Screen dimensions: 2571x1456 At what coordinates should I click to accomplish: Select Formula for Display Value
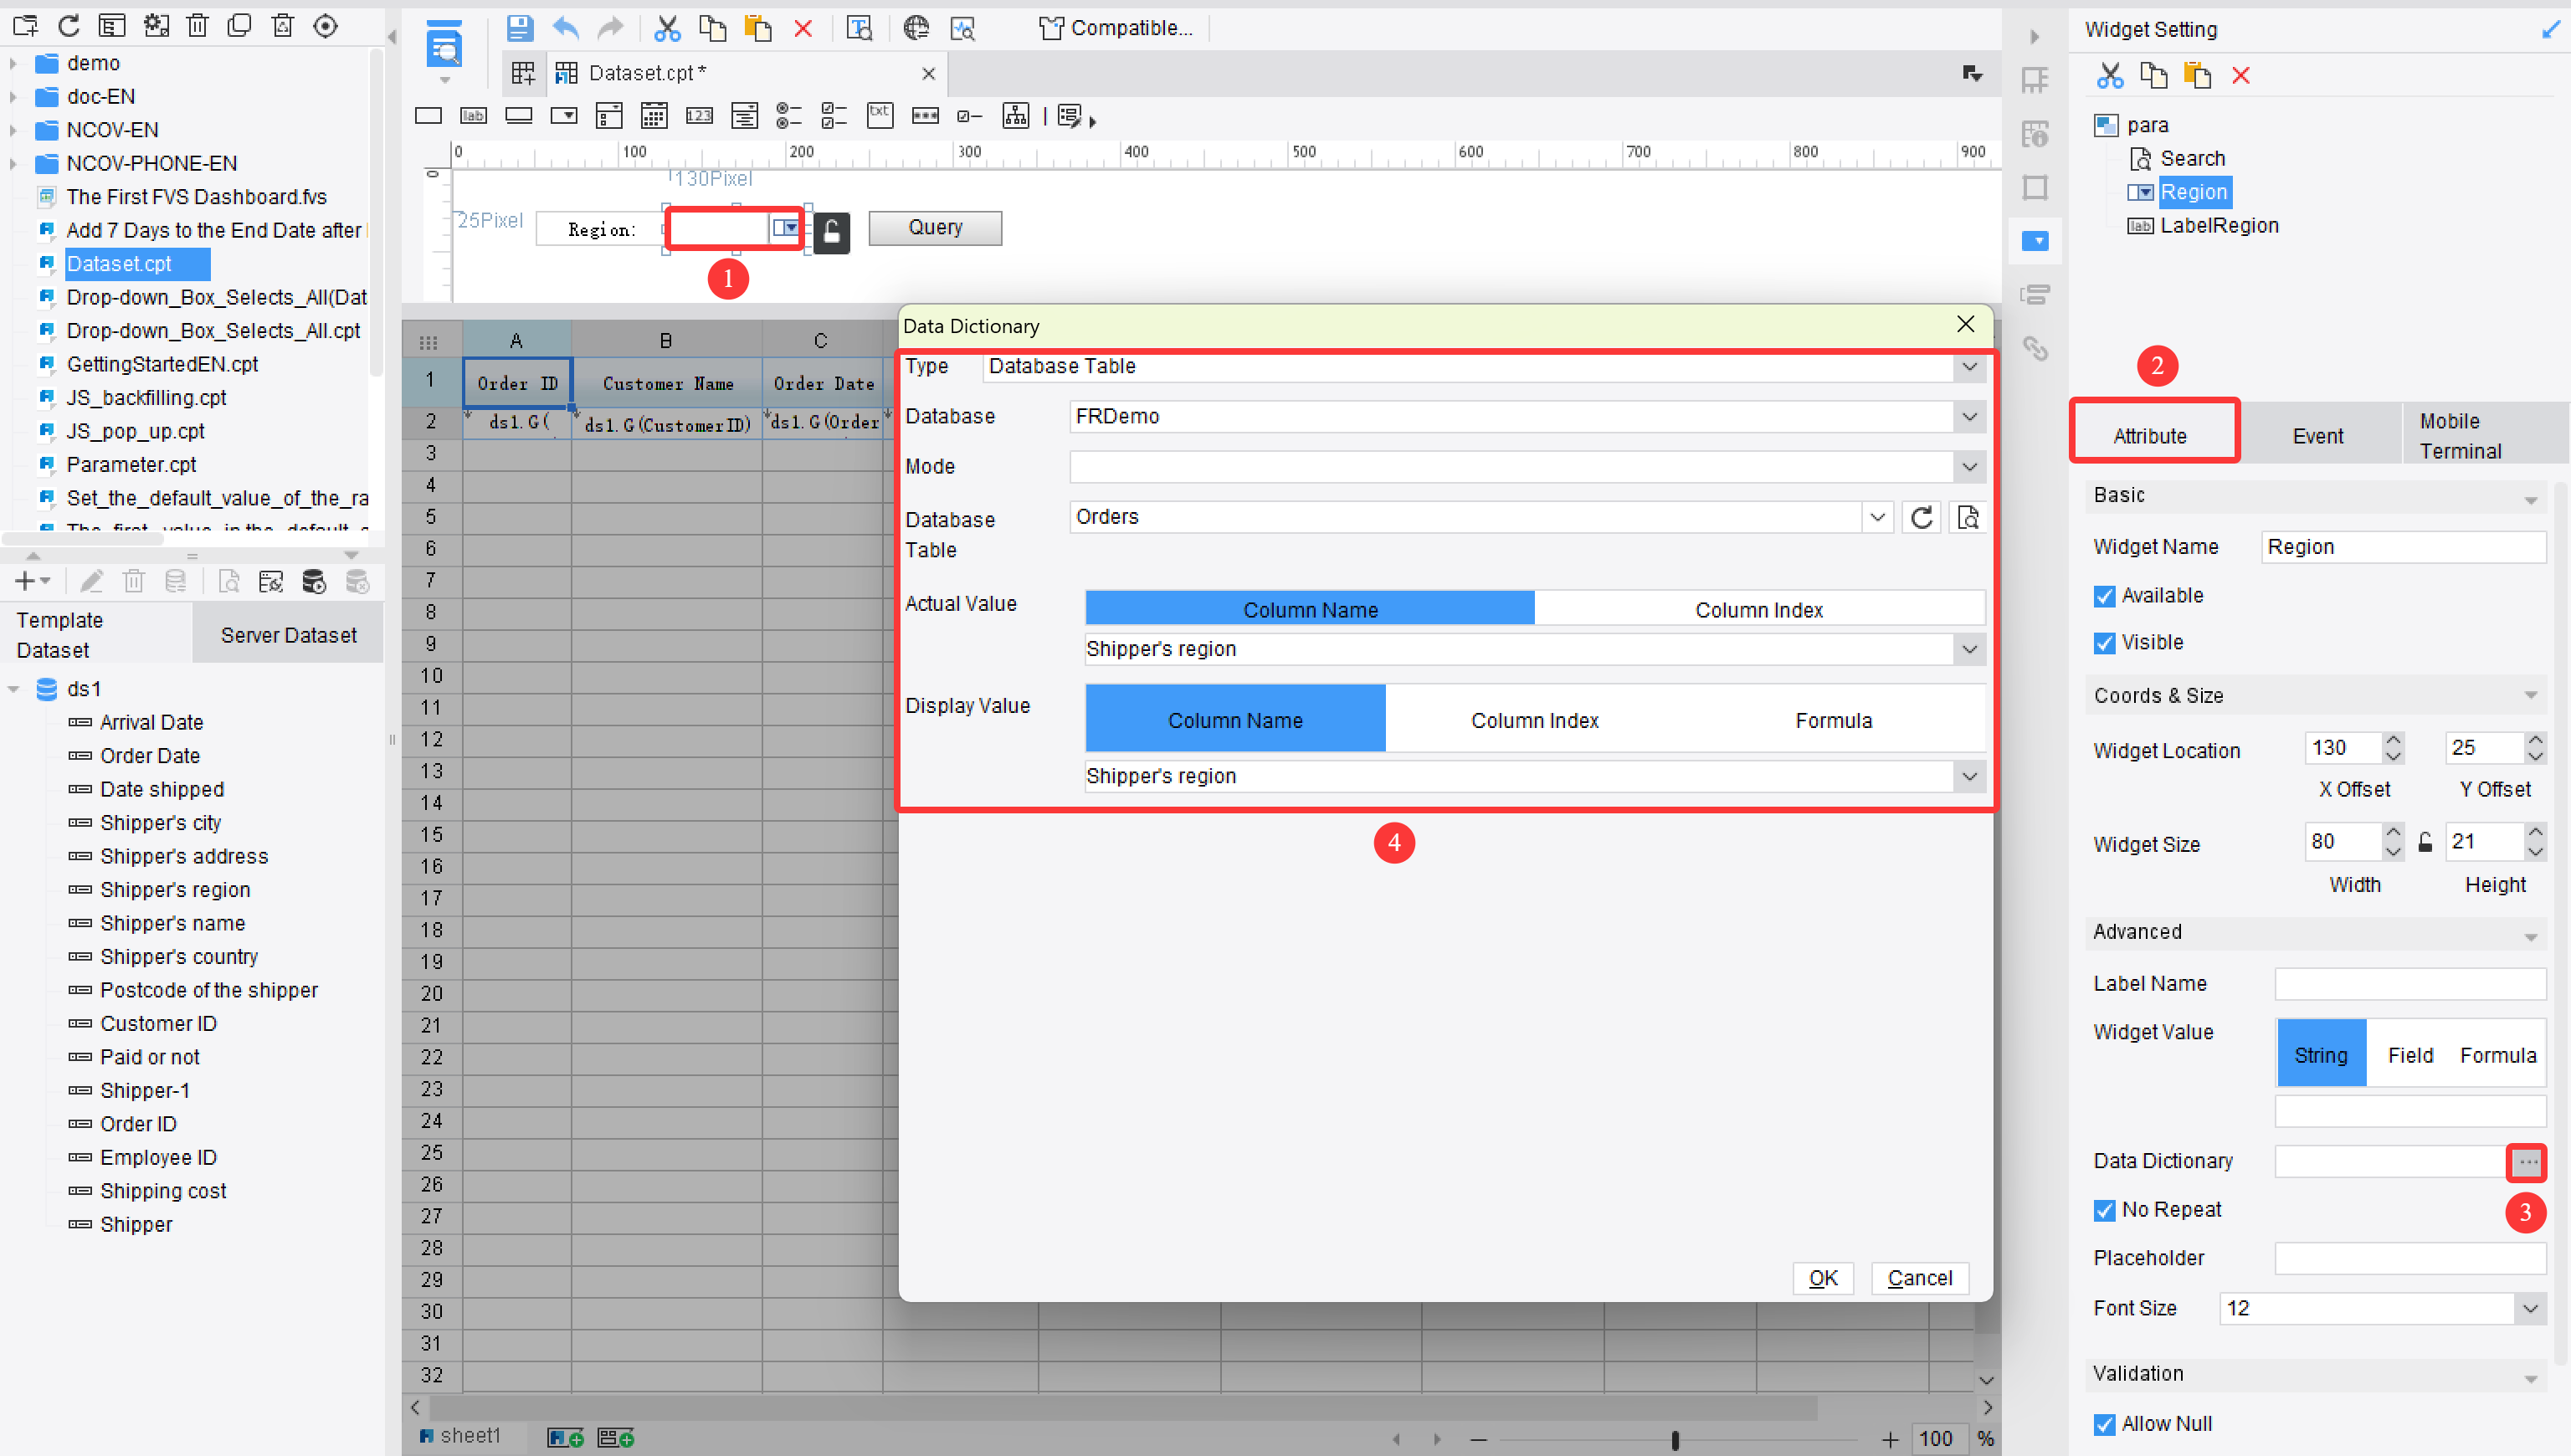click(1833, 720)
